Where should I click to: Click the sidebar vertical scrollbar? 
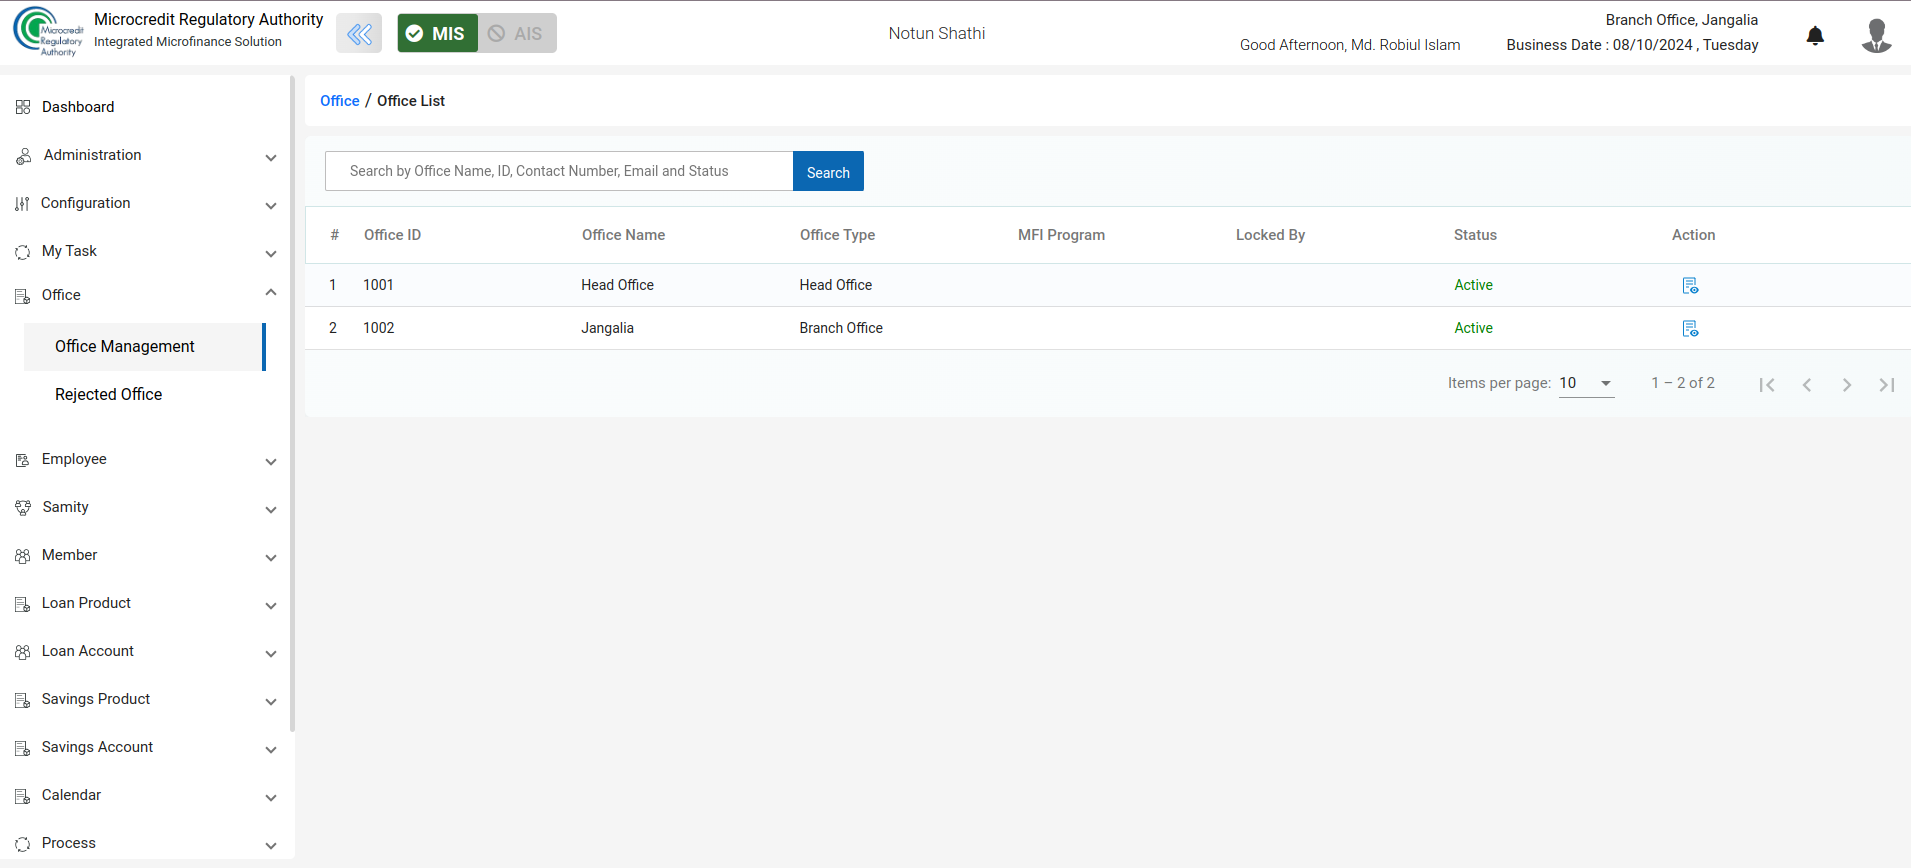coord(292,403)
